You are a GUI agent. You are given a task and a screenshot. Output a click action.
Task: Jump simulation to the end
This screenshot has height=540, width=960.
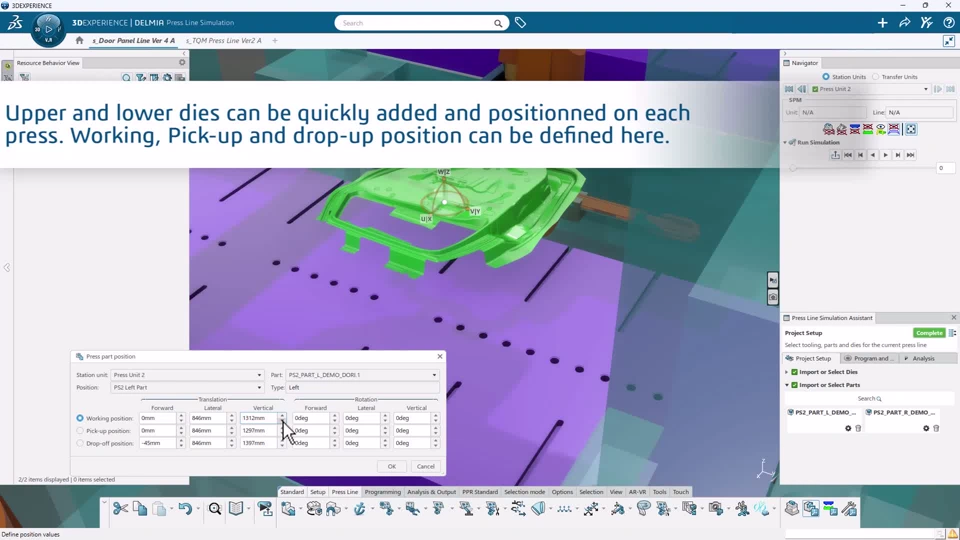click(x=910, y=155)
